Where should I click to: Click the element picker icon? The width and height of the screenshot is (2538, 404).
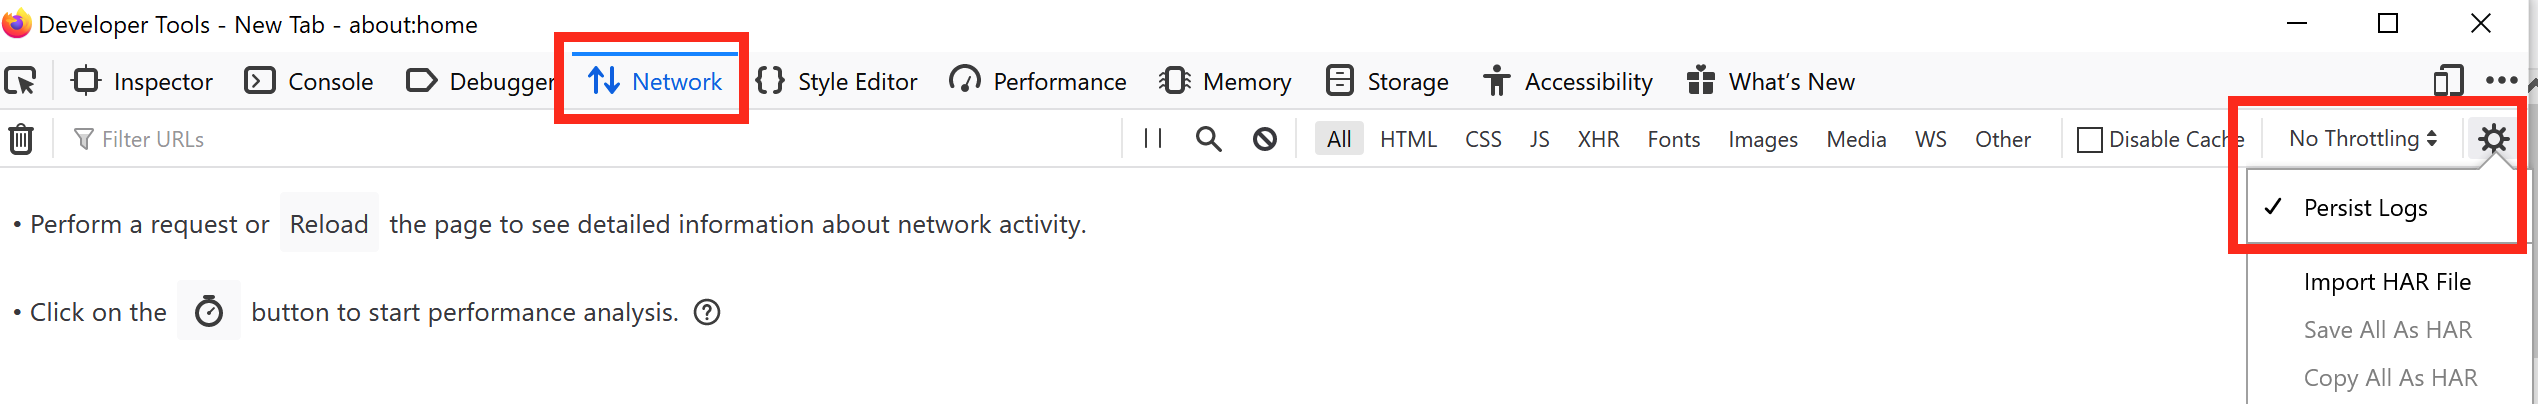coord(21,81)
